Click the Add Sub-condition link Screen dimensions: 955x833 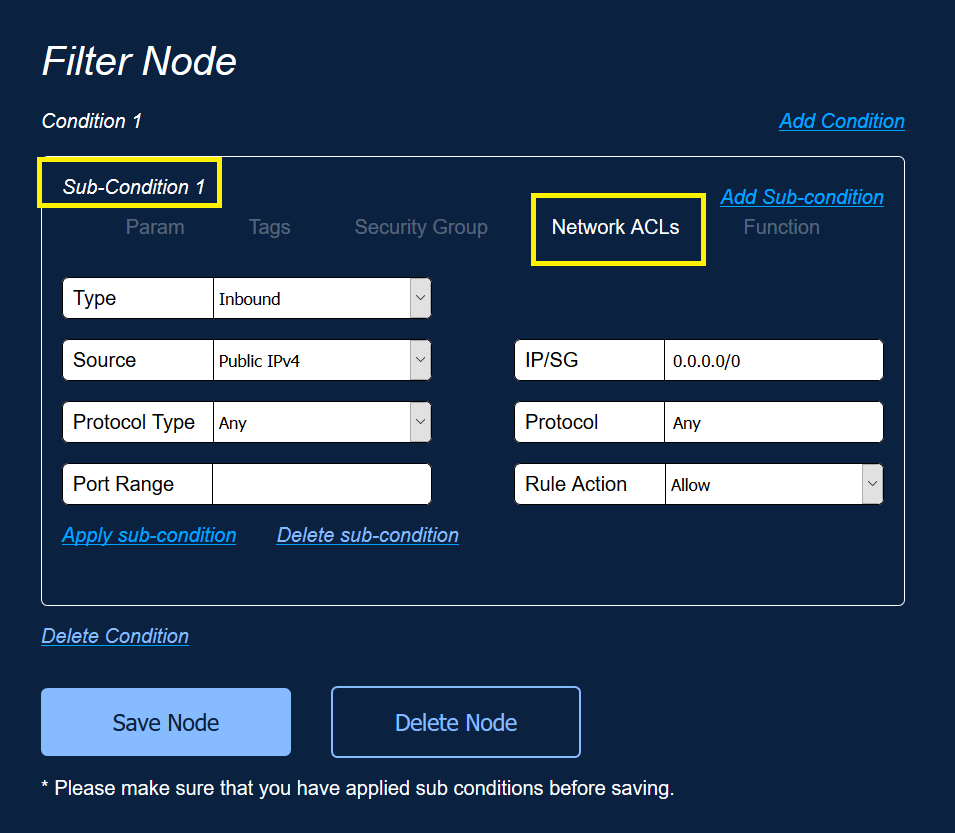(x=802, y=197)
